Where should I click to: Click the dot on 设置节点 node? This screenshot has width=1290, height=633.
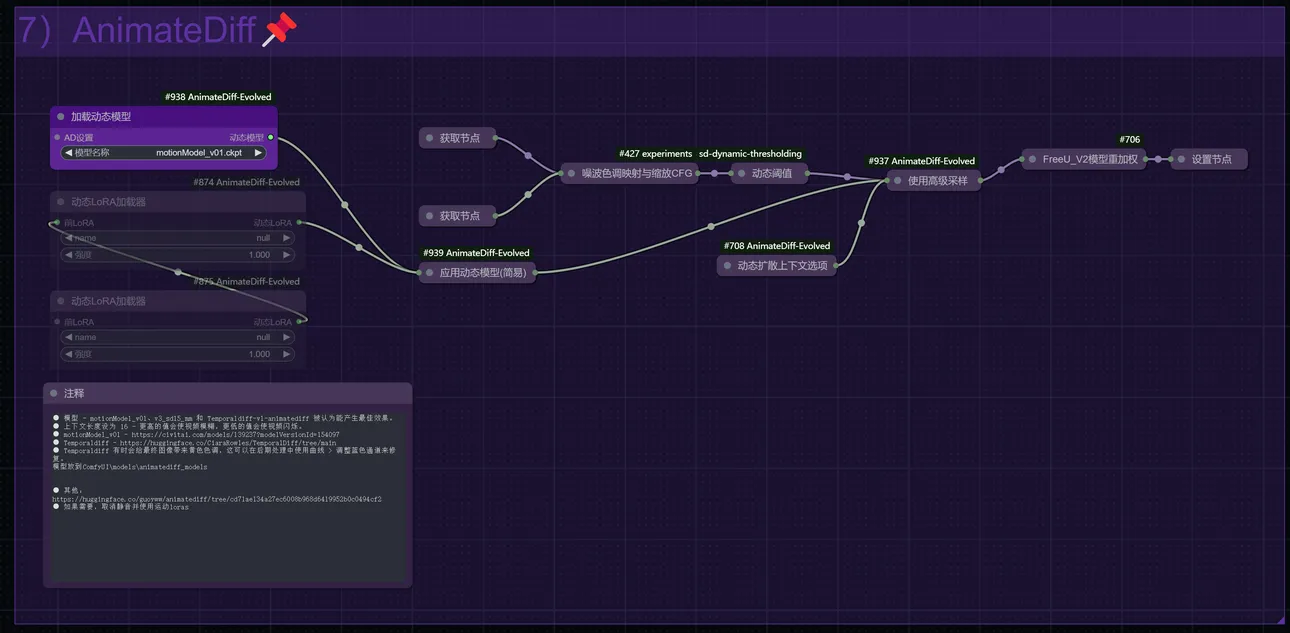(x=1181, y=159)
